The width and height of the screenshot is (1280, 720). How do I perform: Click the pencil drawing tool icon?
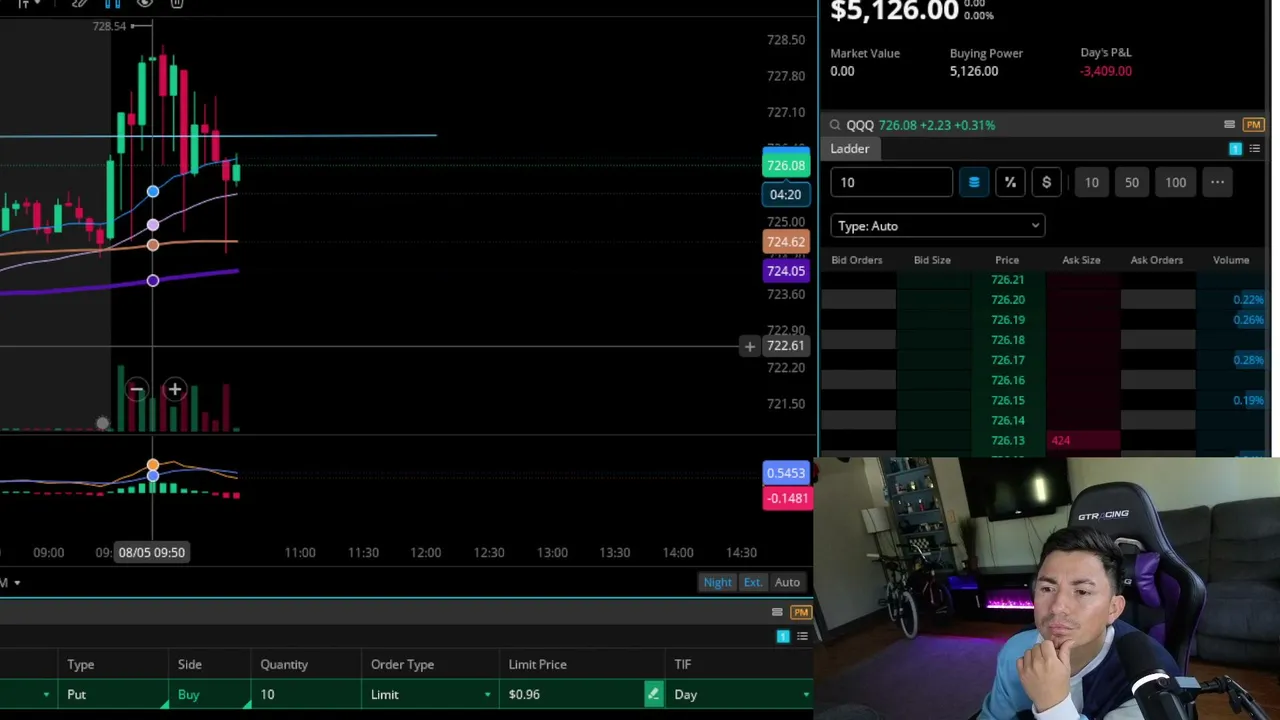coord(80,3)
